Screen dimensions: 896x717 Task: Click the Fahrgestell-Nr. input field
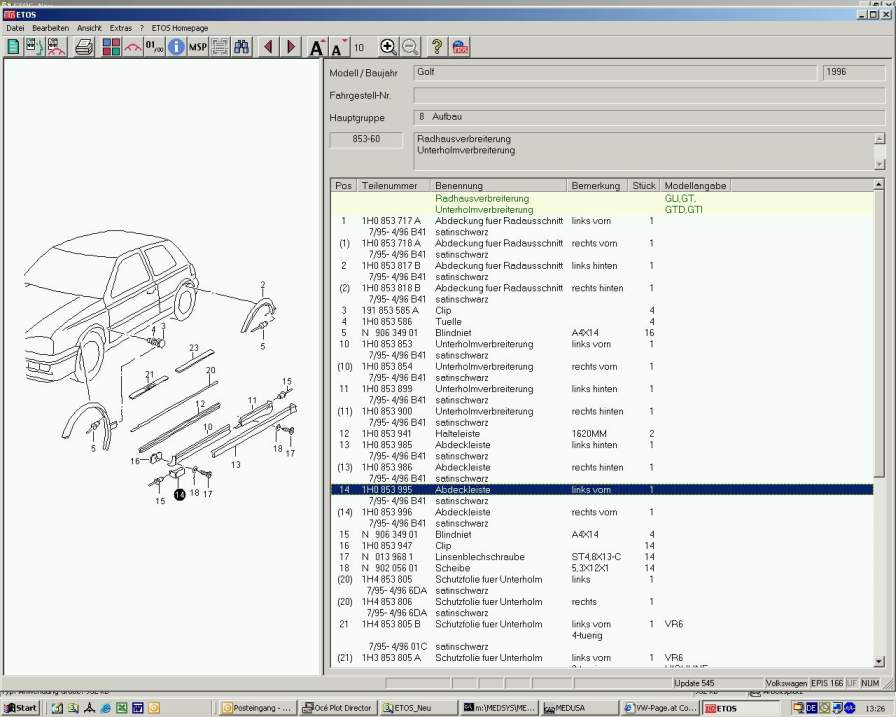648,96
